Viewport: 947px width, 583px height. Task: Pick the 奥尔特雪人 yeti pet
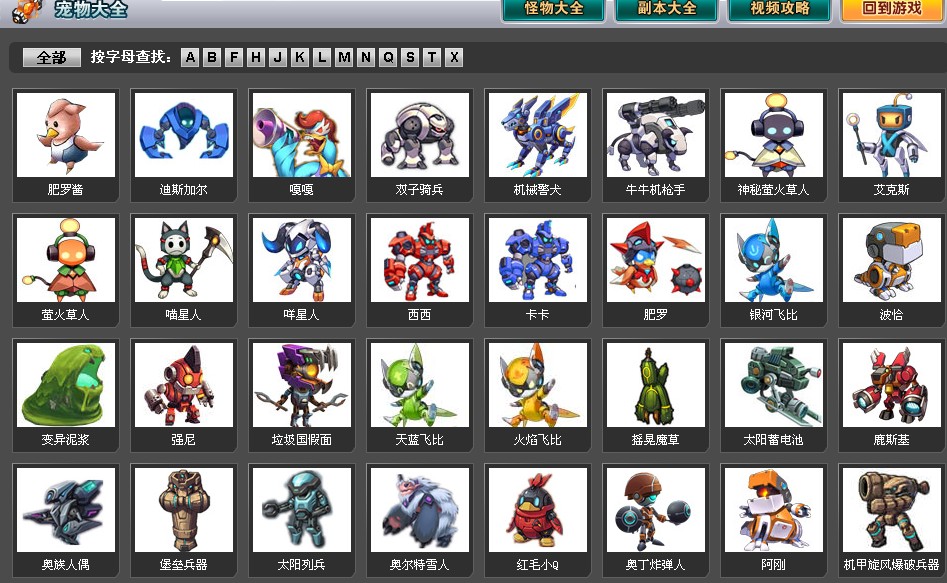click(x=420, y=510)
